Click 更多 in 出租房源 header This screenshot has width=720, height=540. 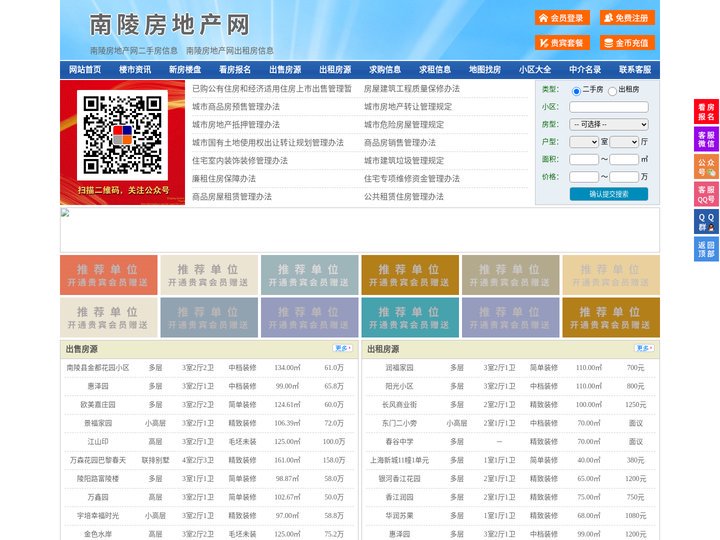(644, 348)
